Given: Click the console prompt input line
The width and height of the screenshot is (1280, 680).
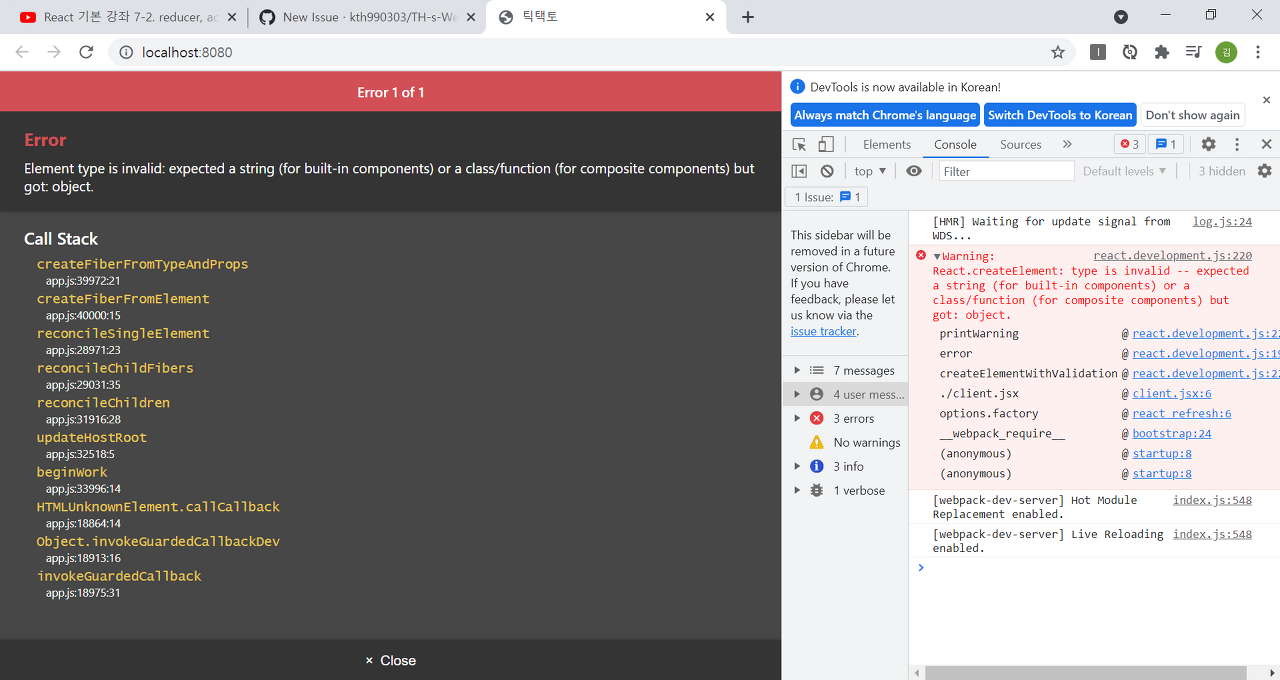Looking at the screenshot, I should point(1095,567).
